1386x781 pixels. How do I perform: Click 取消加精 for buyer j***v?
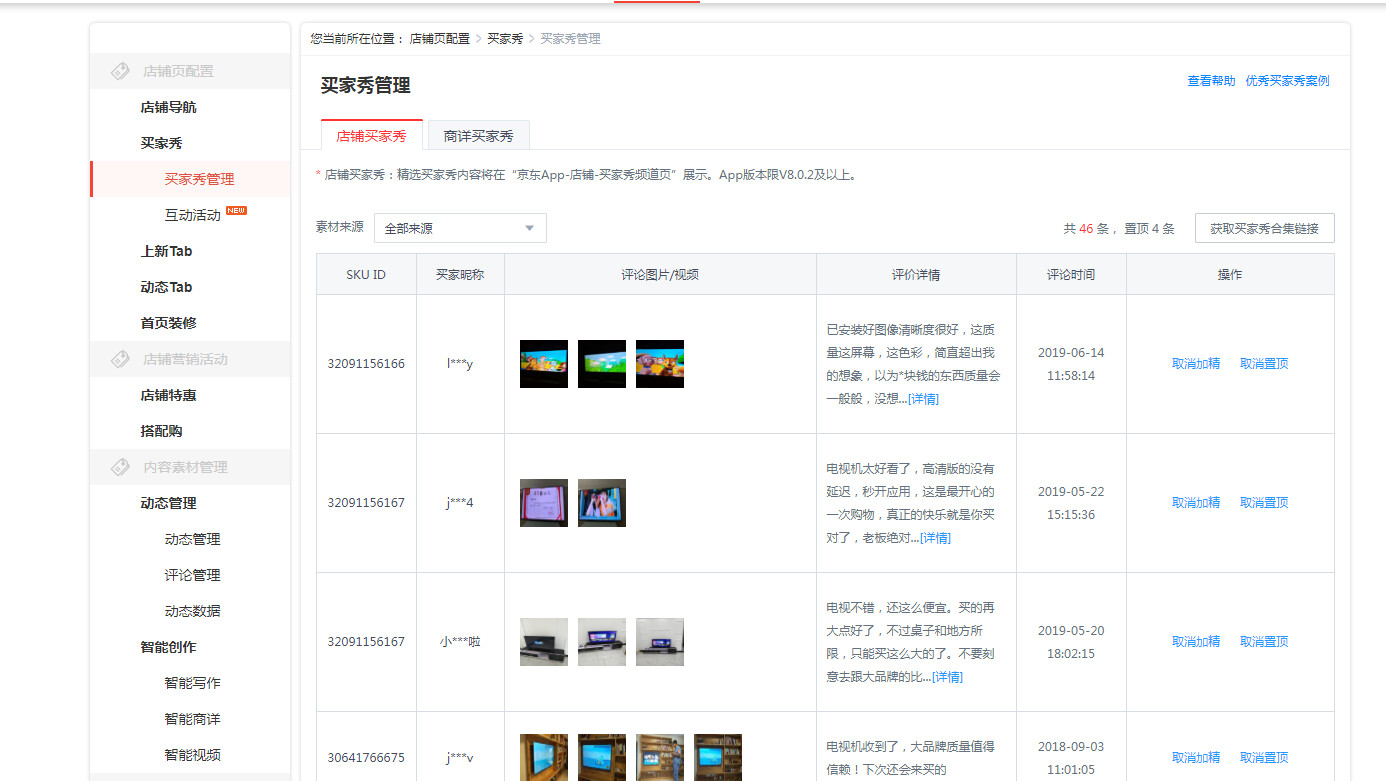(x=1196, y=758)
